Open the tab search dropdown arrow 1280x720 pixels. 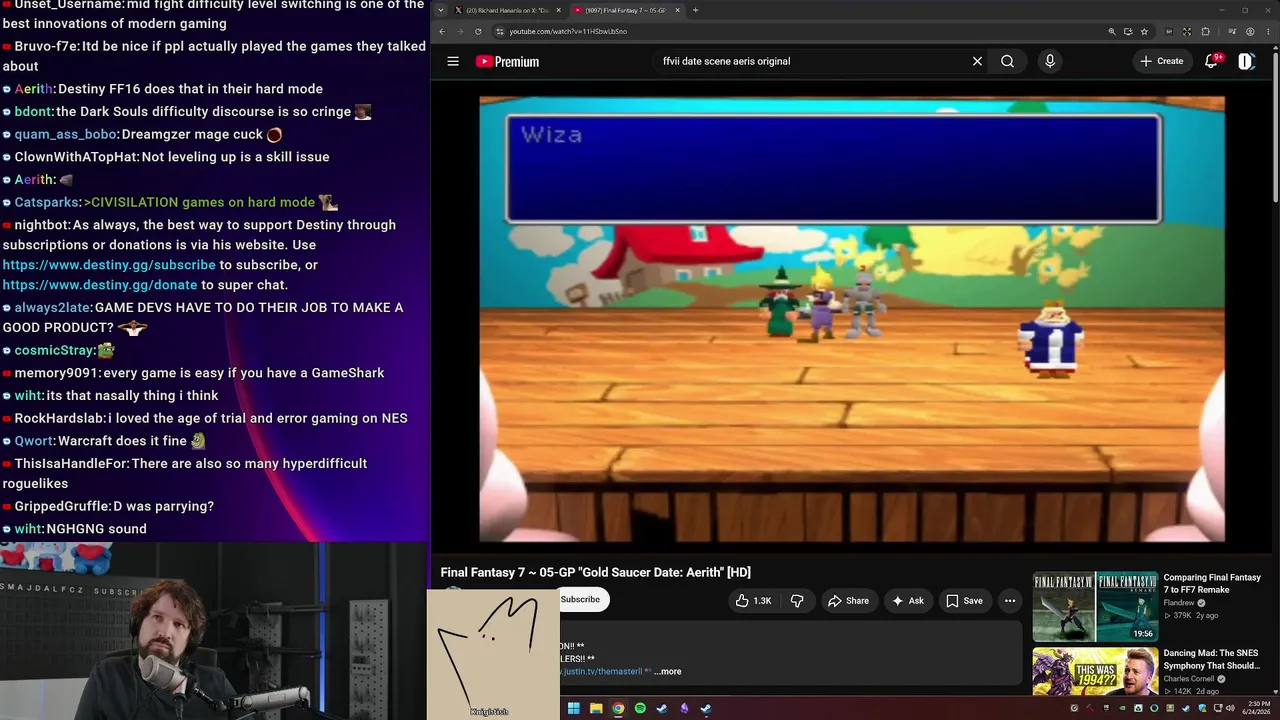click(441, 10)
